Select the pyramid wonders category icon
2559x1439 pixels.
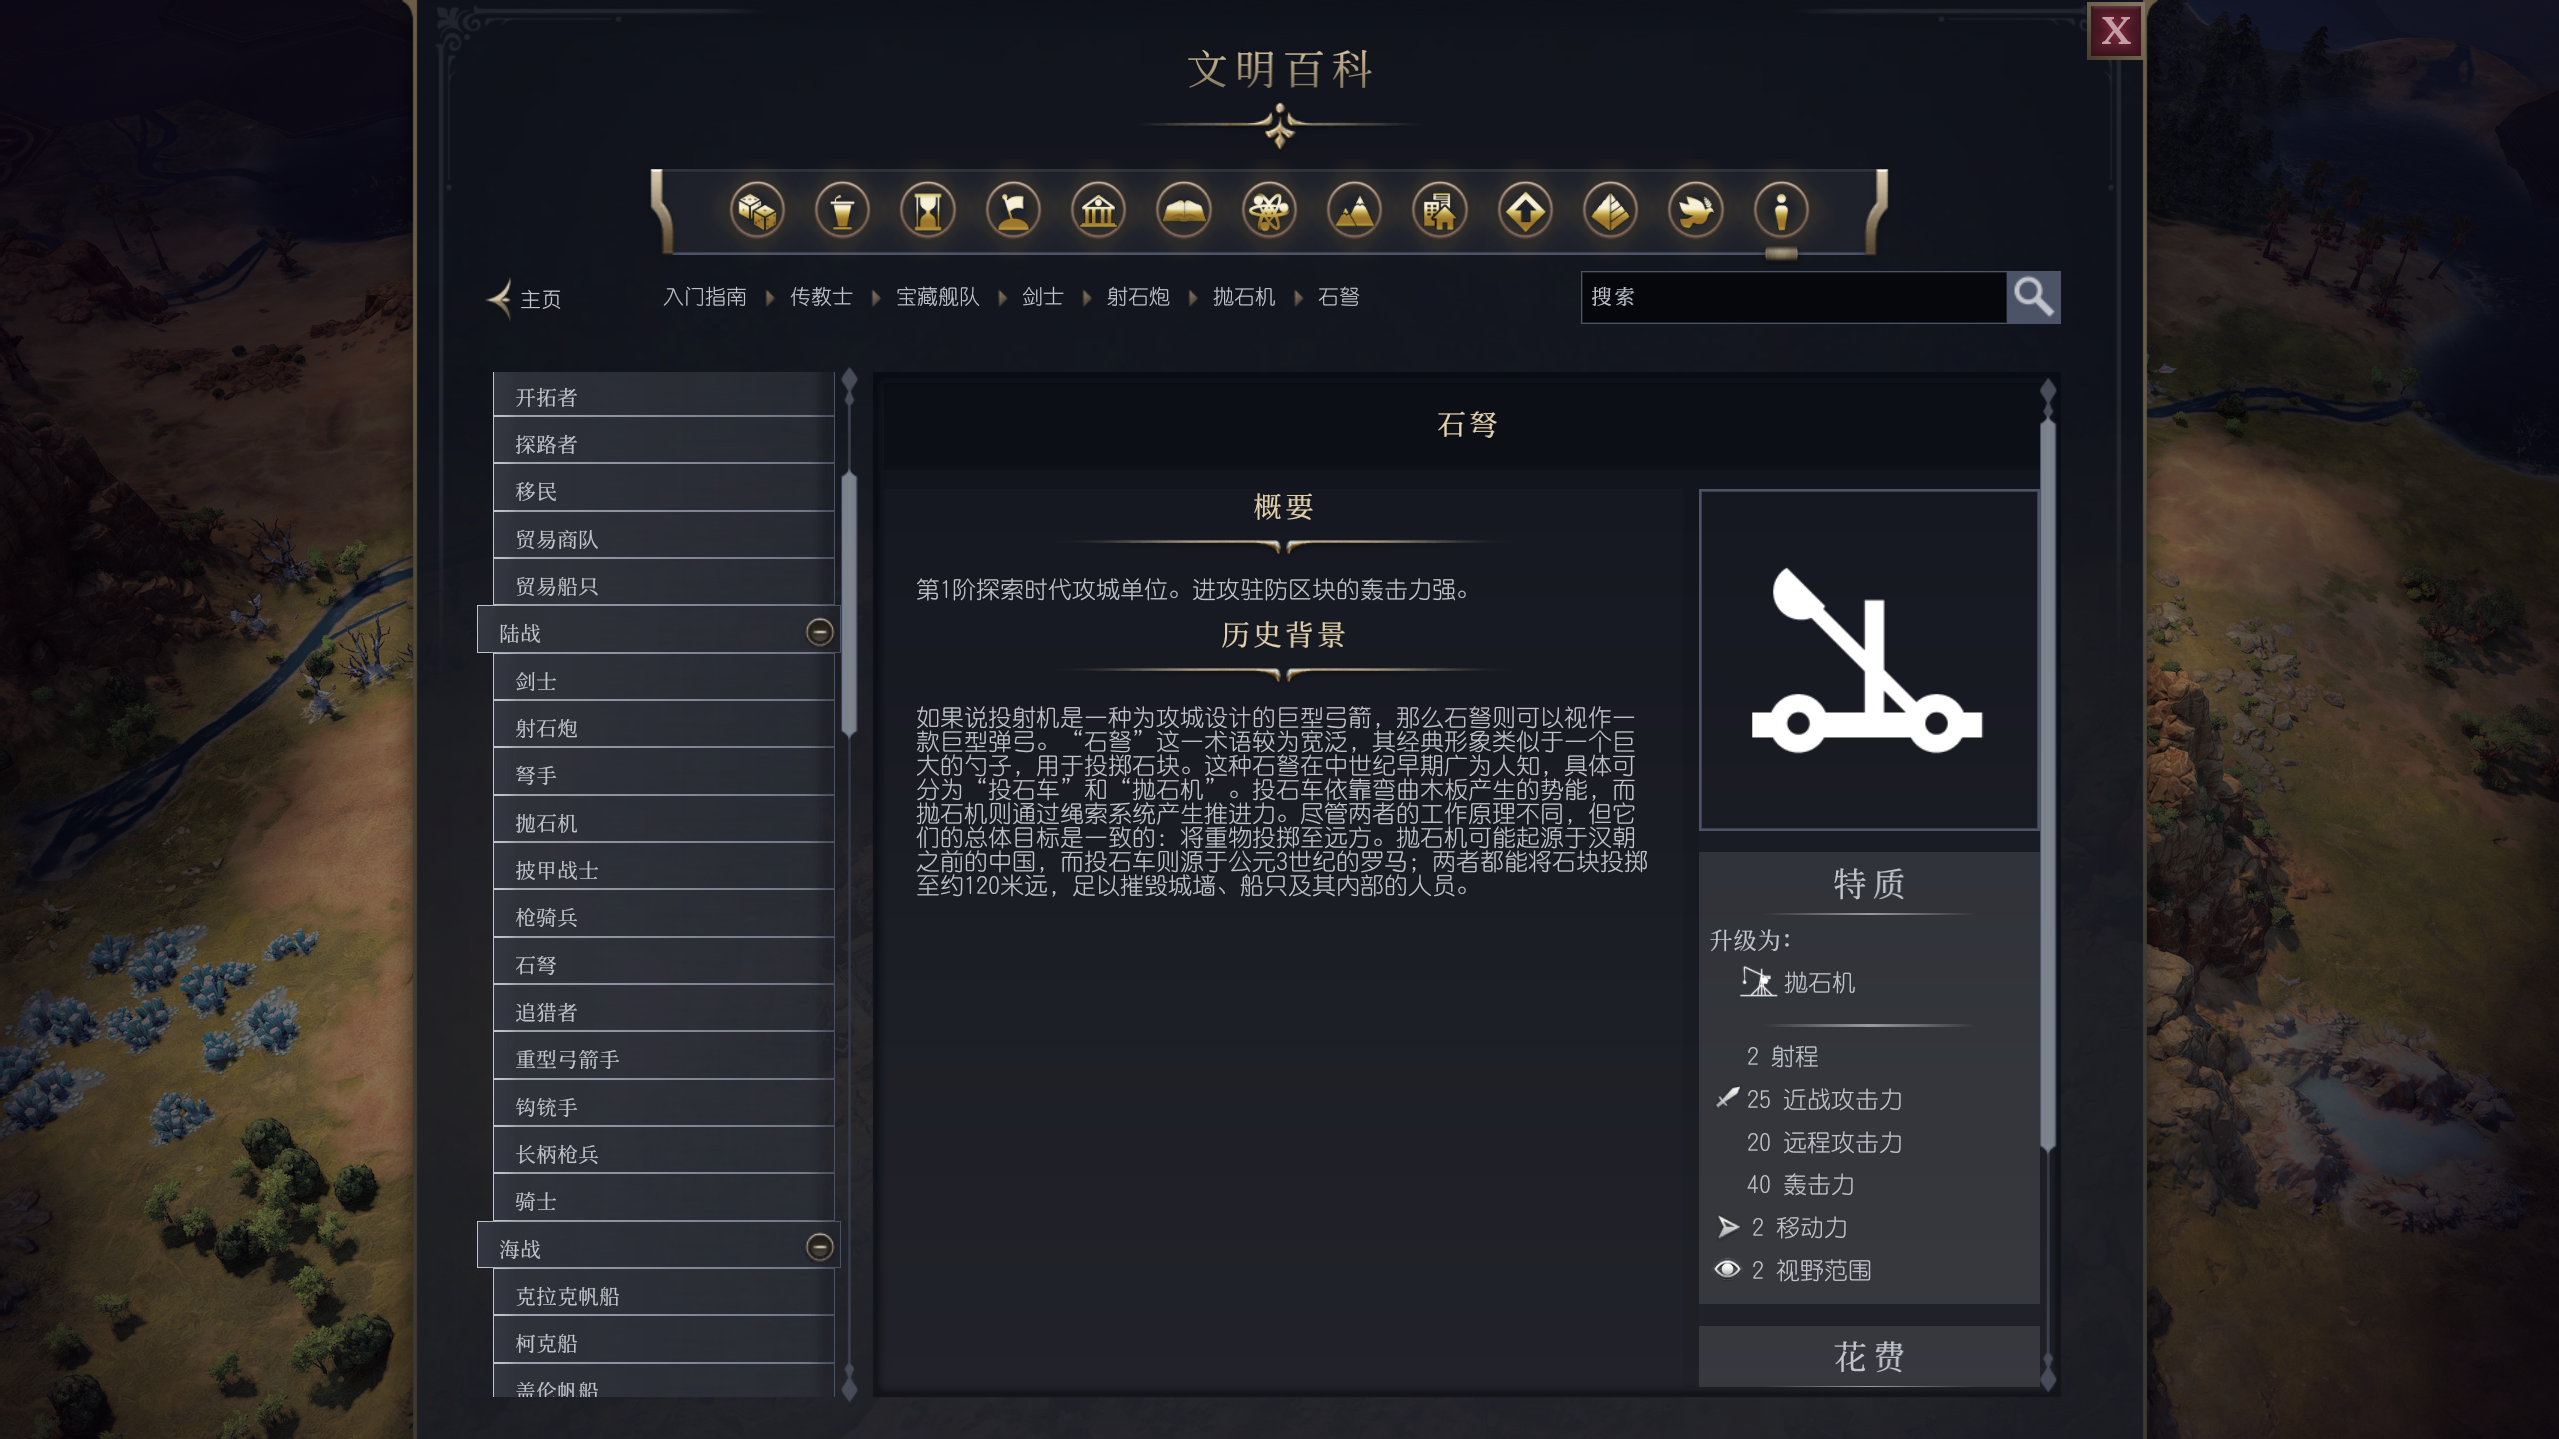pyautogui.click(x=1610, y=211)
